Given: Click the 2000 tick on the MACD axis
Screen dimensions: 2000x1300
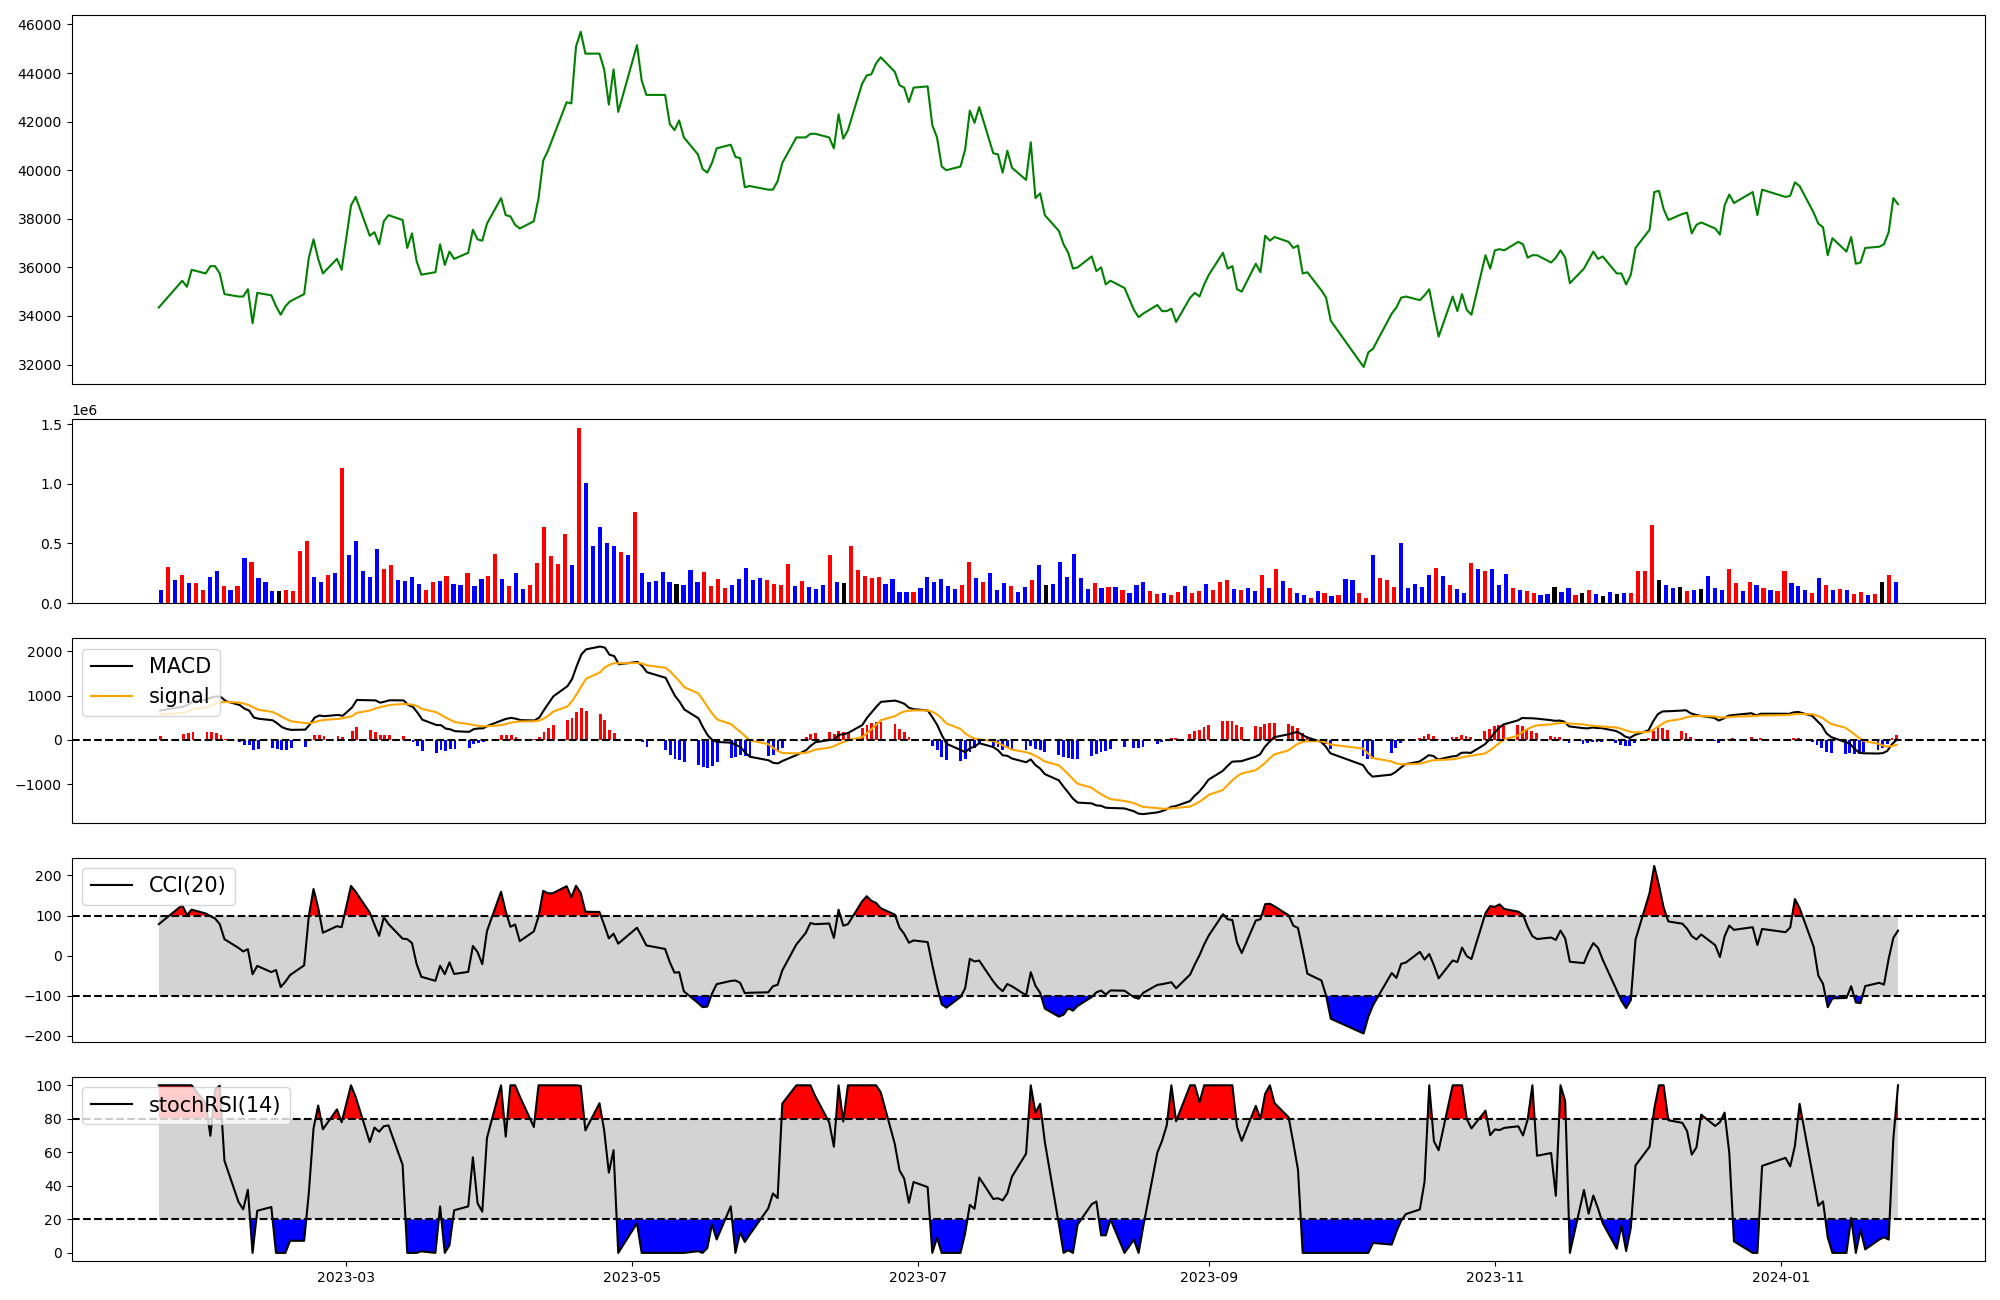Looking at the screenshot, I should [x=43, y=652].
